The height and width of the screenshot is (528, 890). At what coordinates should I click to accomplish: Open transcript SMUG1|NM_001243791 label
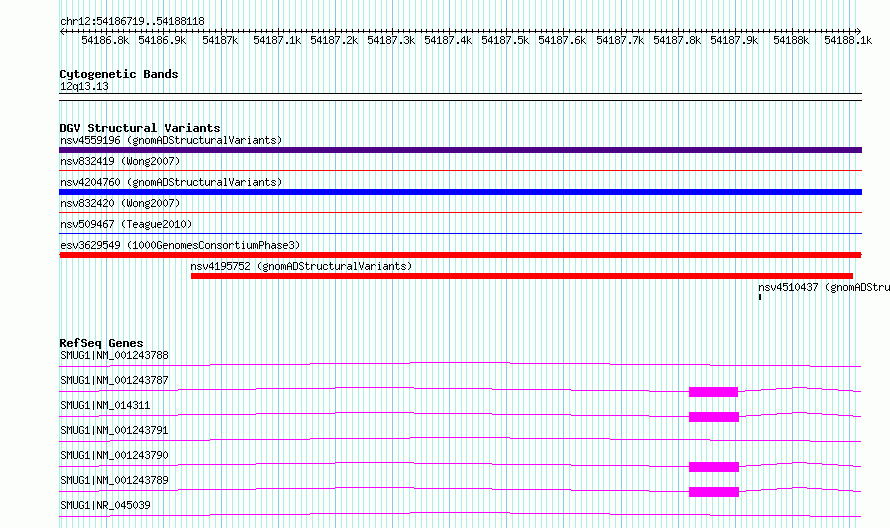[114, 430]
